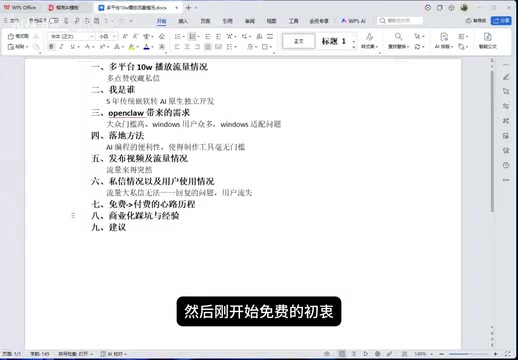The height and width of the screenshot is (360, 518).
Task: Toggle italic formatting
Action: (x=61, y=47)
